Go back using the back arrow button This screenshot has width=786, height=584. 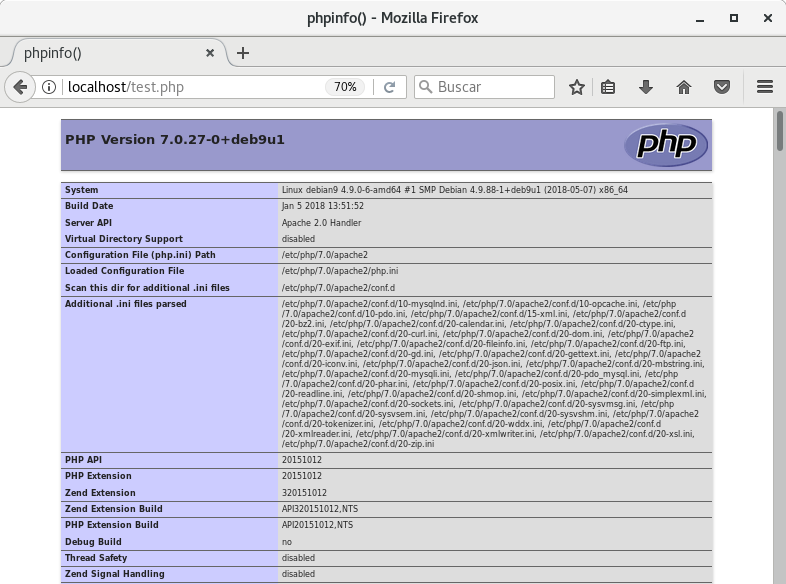click(x=20, y=87)
